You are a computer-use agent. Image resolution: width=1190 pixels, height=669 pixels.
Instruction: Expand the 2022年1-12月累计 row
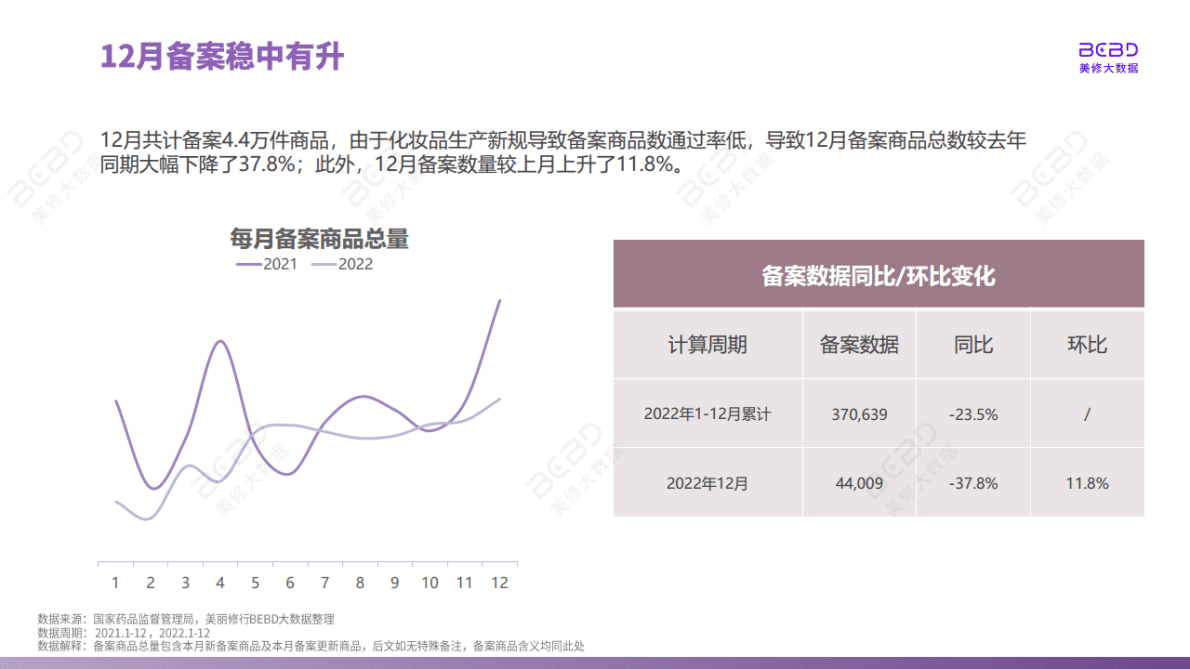coord(708,413)
